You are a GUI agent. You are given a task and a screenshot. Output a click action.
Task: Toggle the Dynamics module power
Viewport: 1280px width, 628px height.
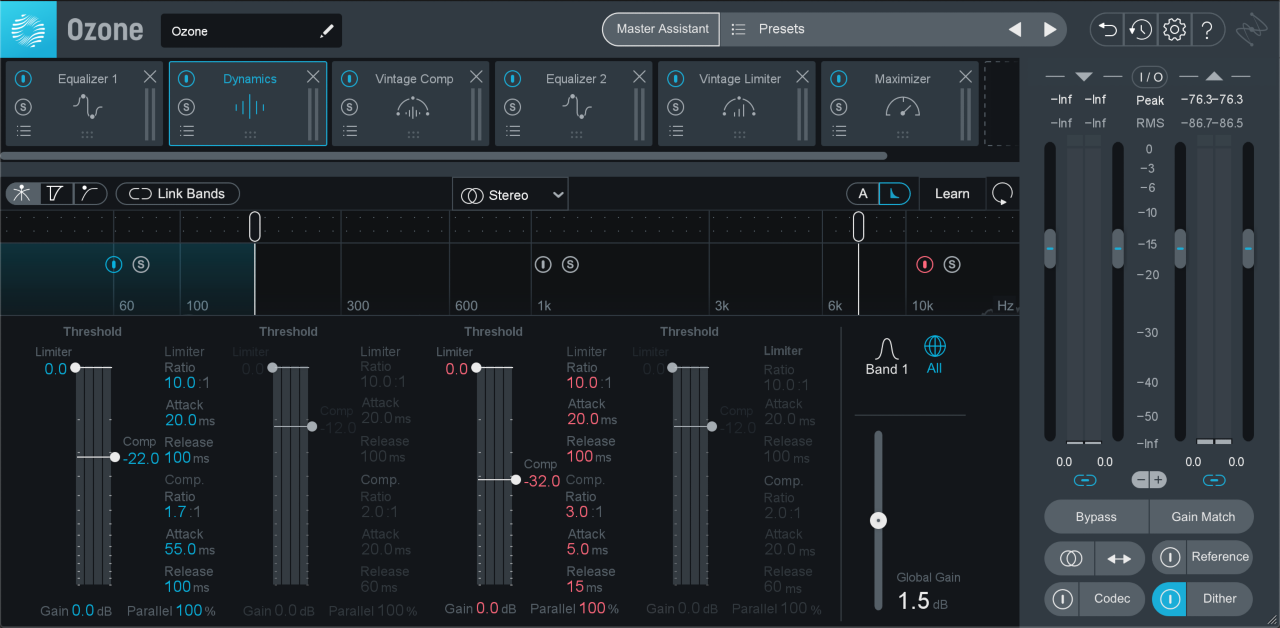pos(186,78)
